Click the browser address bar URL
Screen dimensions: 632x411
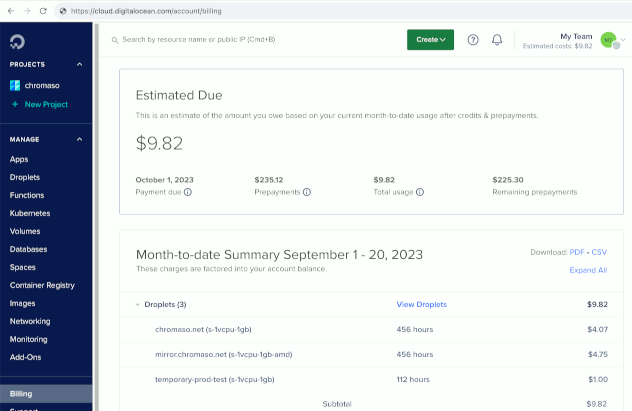146,11
